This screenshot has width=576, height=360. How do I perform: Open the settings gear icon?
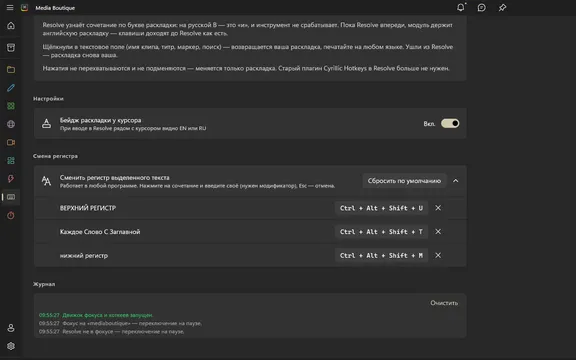point(11,346)
